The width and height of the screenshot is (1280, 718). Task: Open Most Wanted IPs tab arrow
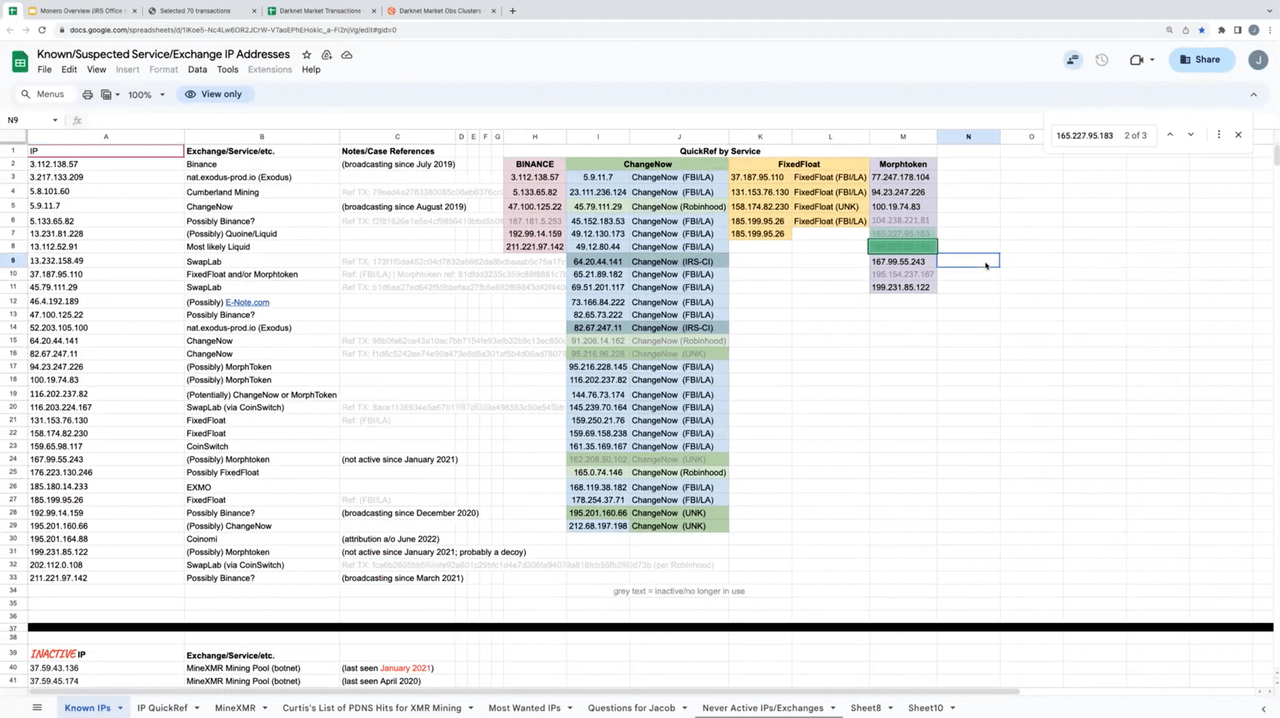569,708
